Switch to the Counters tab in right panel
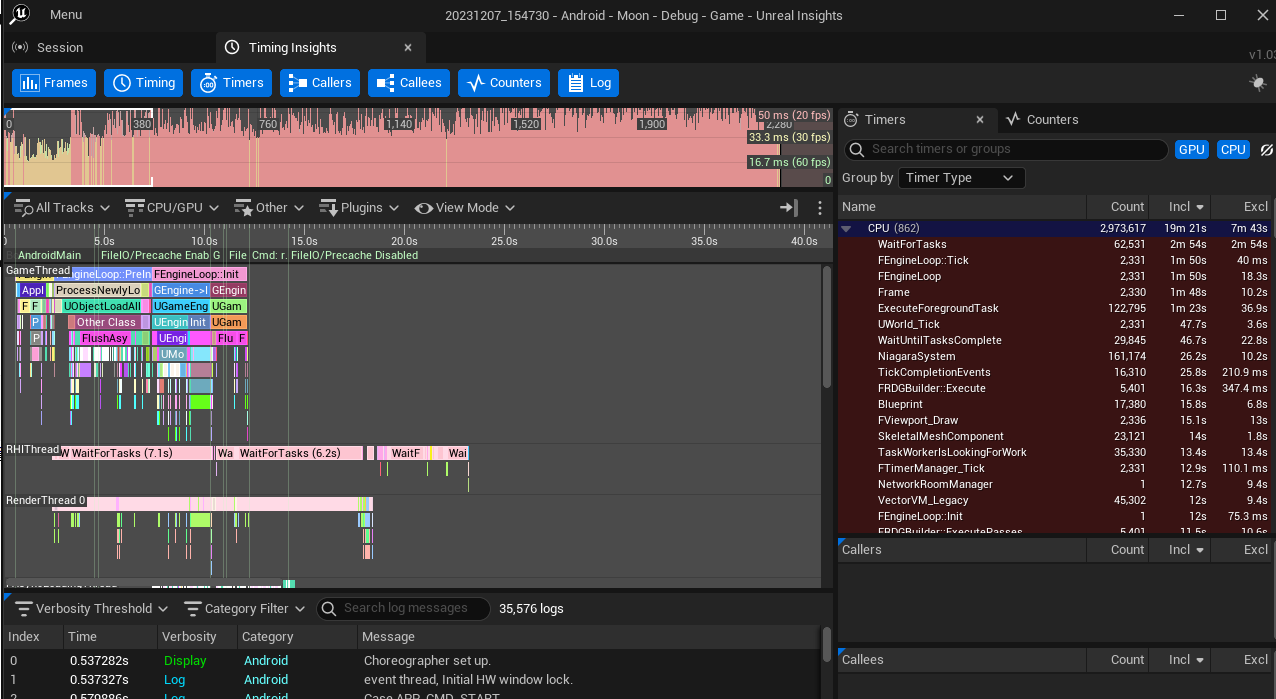The width and height of the screenshot is (1276, 699). click(x=1042, y=119)
